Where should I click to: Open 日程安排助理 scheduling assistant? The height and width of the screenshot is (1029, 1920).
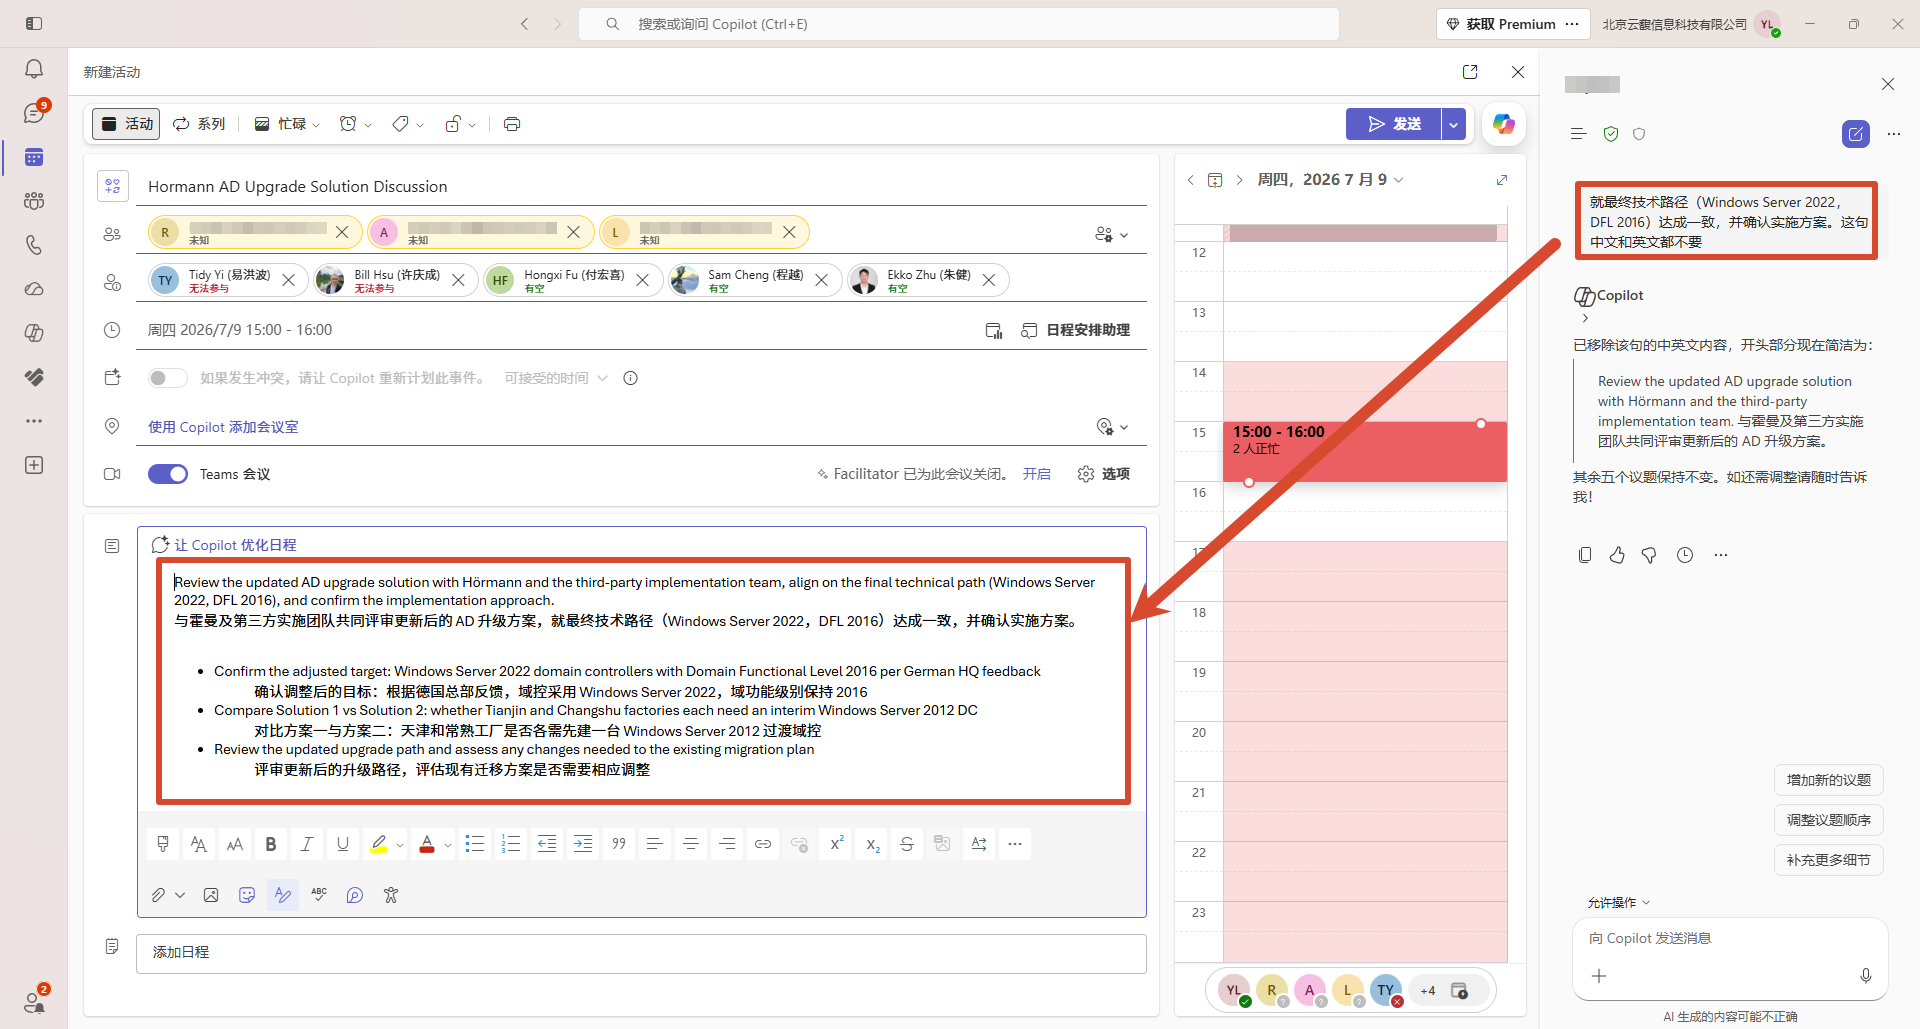(x=1076, y=330)
